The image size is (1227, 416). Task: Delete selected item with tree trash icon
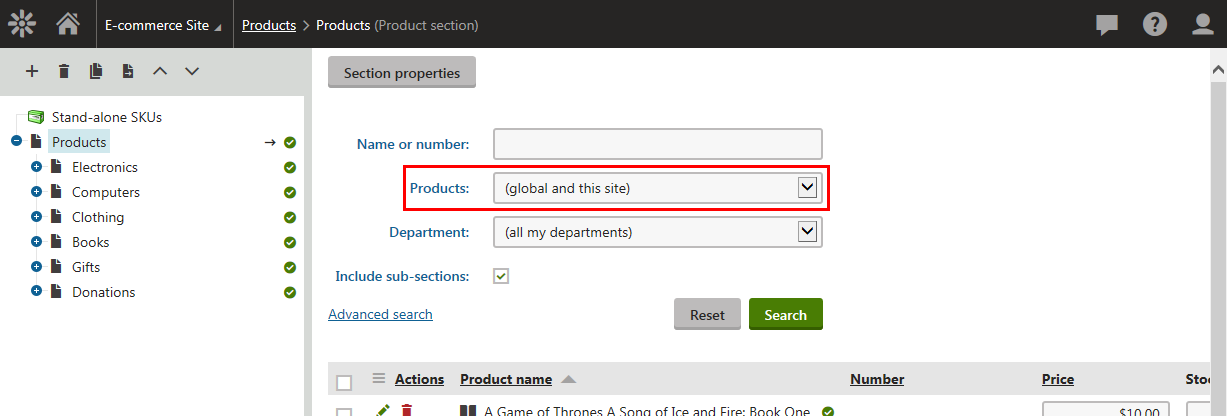(x=64, y=71)
